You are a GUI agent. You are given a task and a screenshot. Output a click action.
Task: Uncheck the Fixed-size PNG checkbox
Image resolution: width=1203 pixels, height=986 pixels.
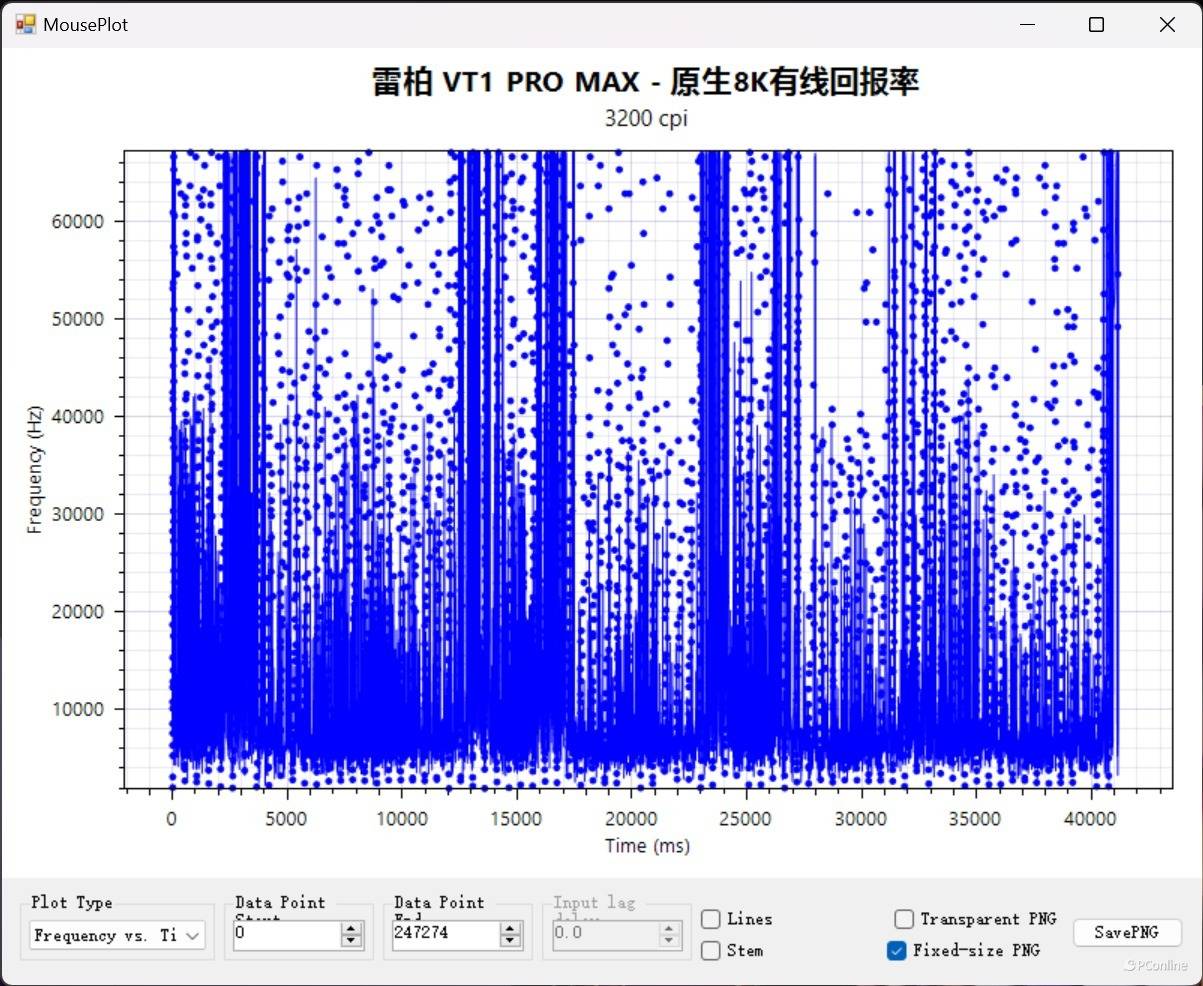click(896, 950)
